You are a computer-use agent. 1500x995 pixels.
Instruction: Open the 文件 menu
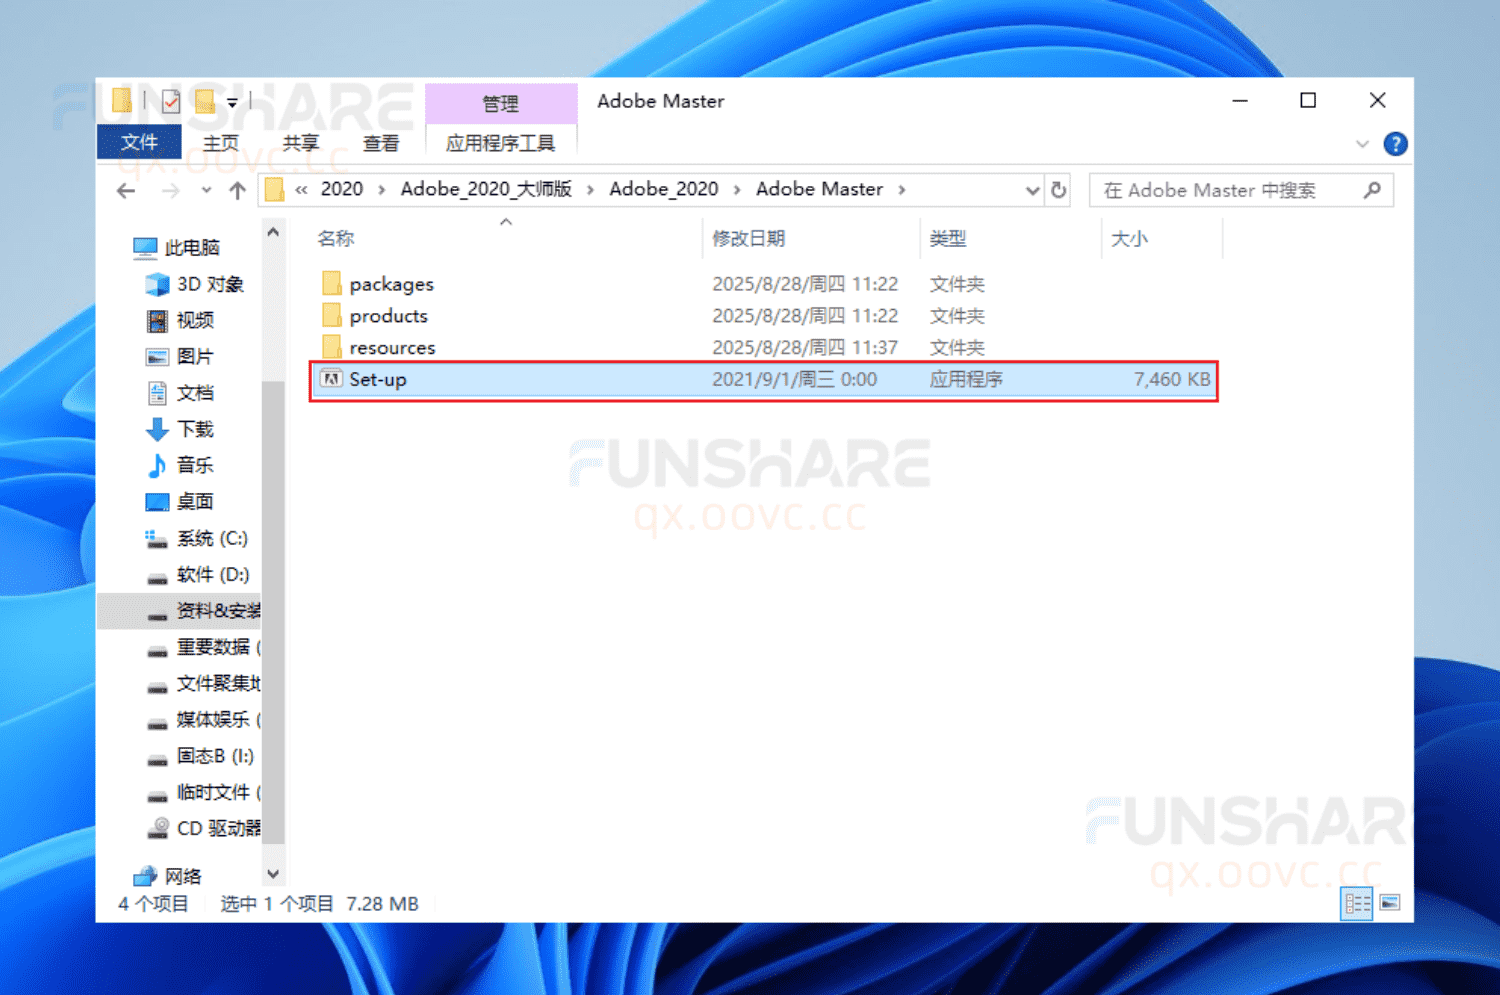click(x=138, y=142)
